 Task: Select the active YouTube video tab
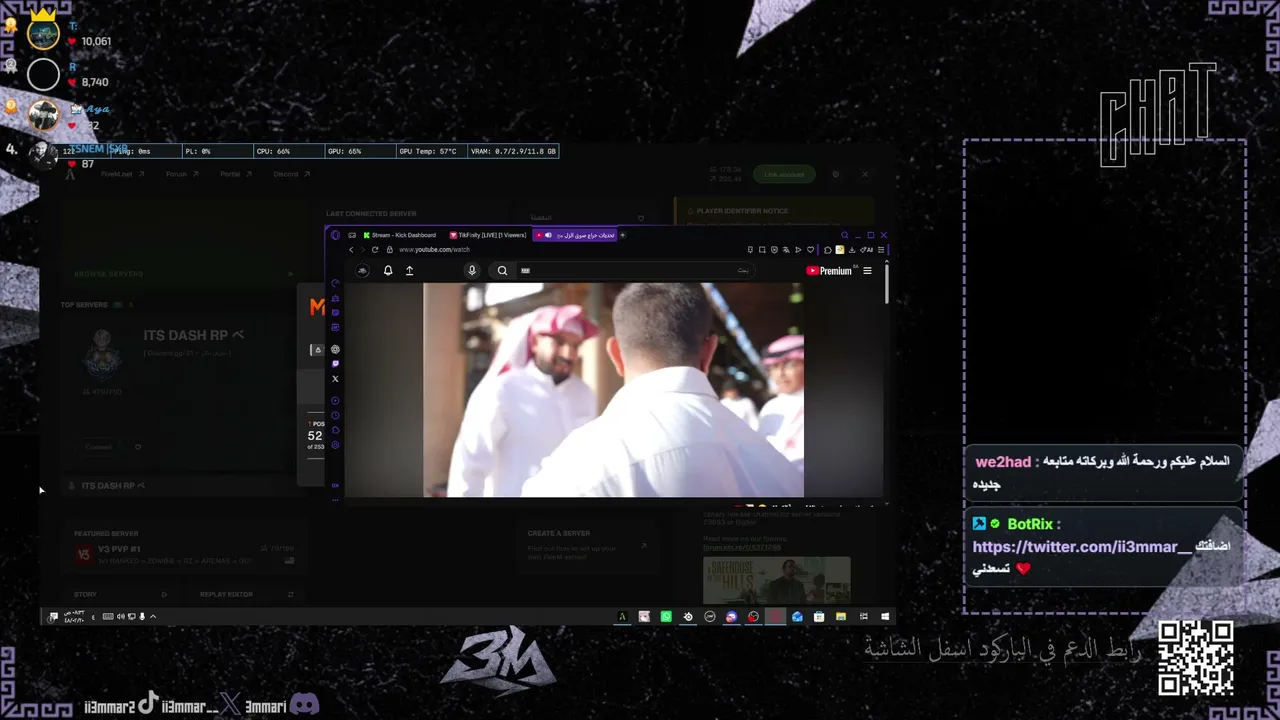tap(574, 235)
